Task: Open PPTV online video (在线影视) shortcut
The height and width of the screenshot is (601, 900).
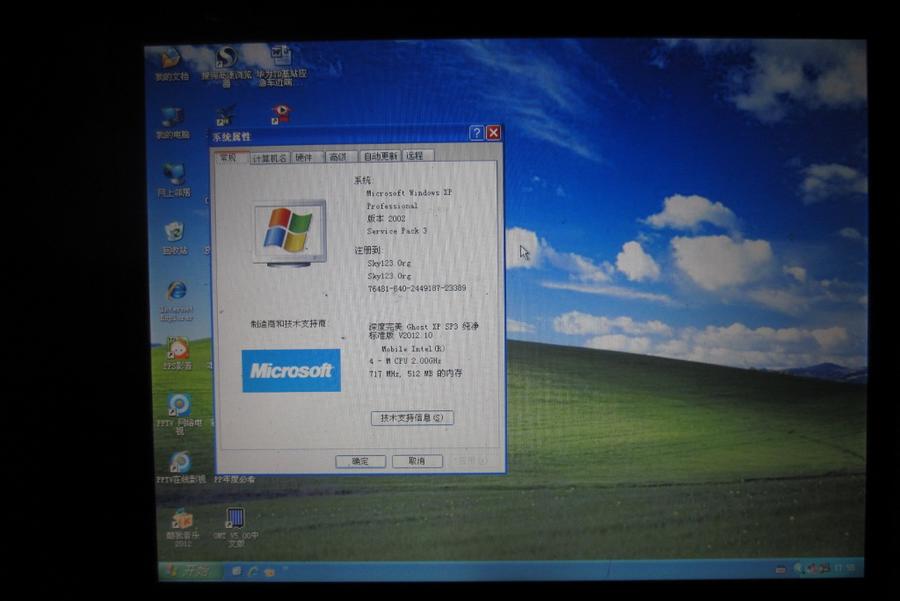Action: click(x=180, y=467)
